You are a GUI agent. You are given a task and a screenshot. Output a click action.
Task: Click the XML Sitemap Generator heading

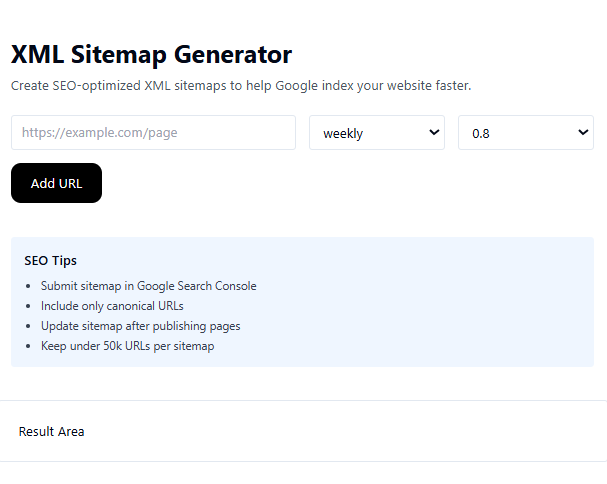tap(151, 54)
